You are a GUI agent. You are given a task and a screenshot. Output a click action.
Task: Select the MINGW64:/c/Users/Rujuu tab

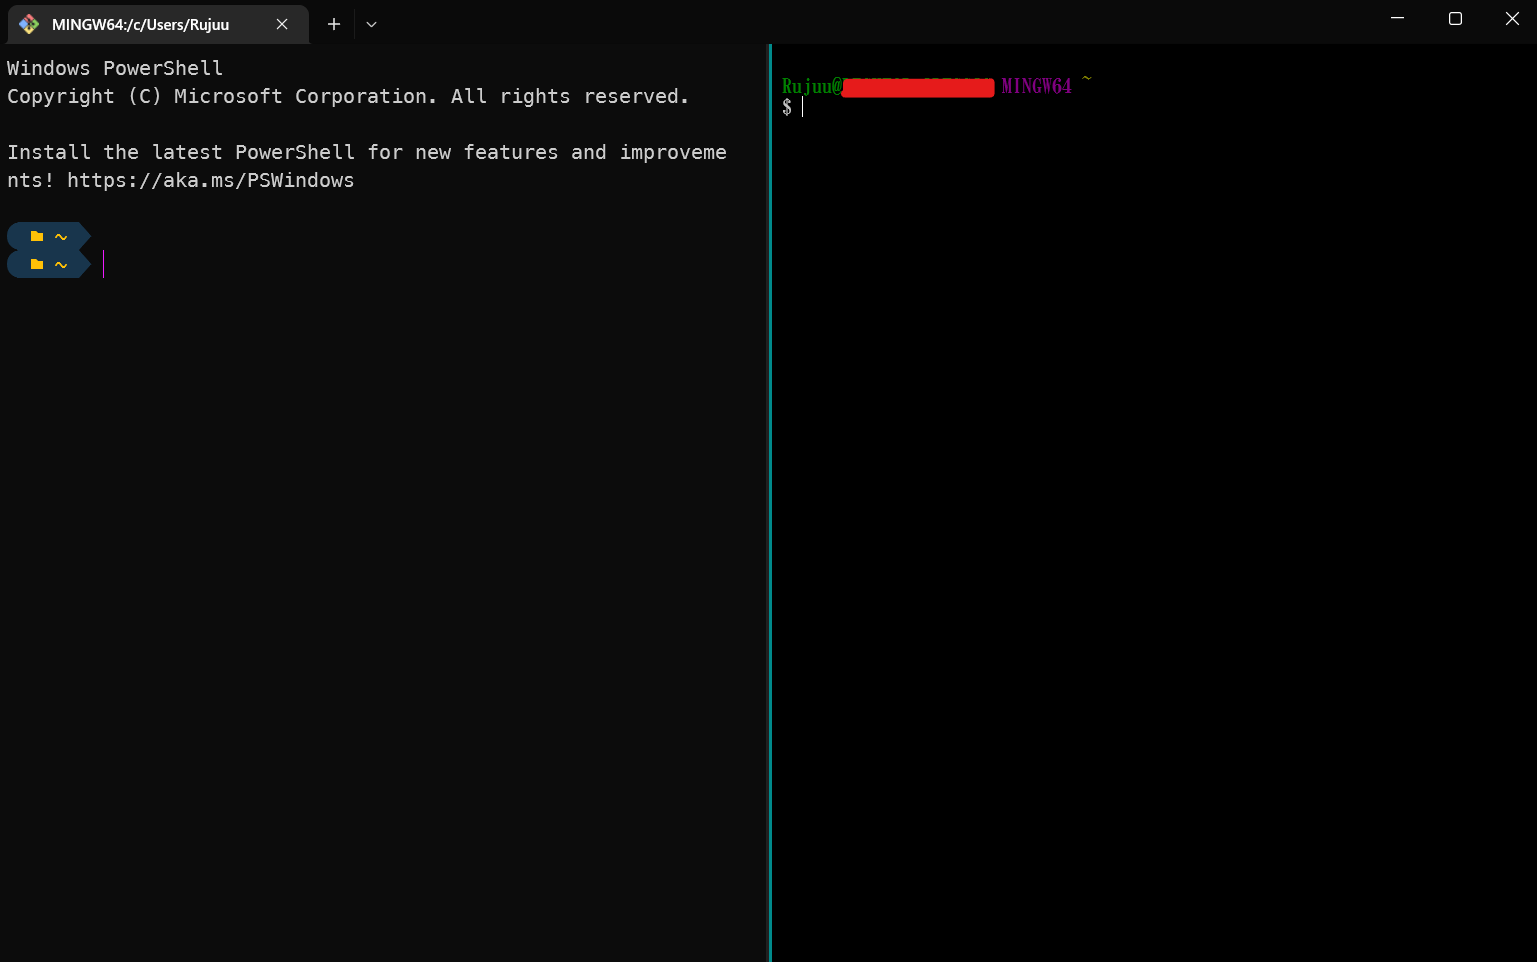(x=158, y=24)
